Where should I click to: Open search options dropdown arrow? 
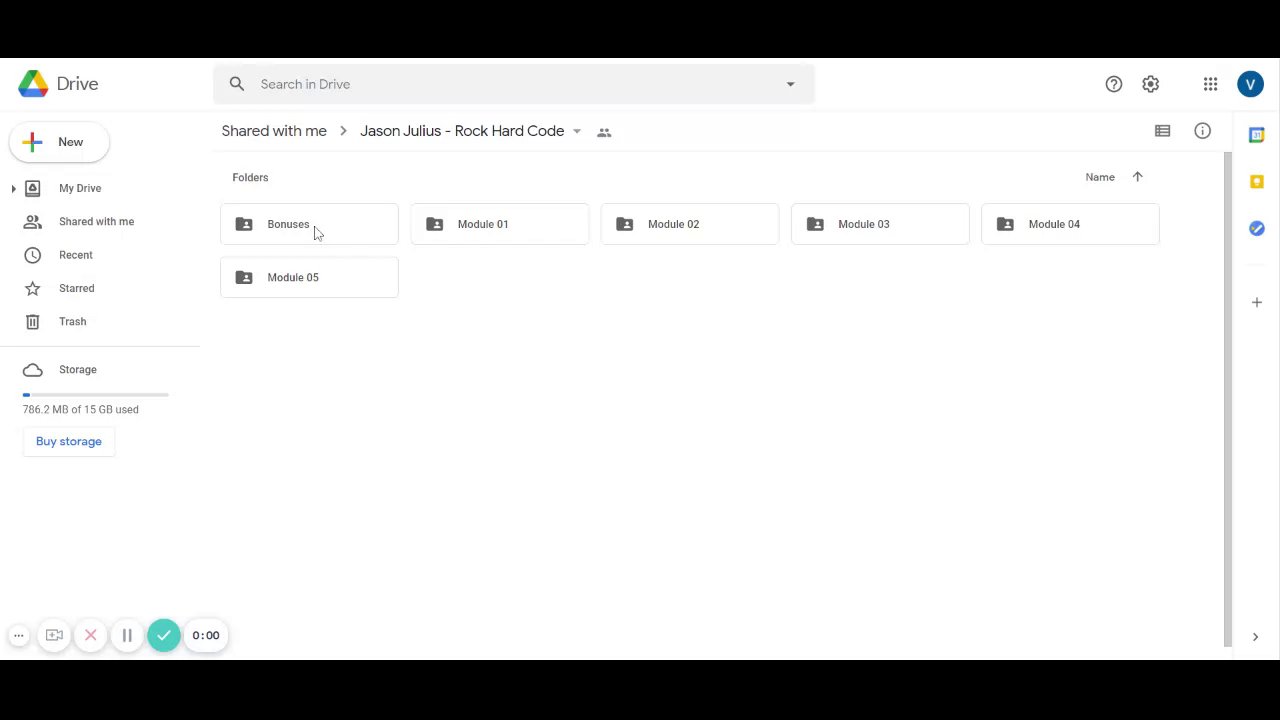[x=790, y=84]
